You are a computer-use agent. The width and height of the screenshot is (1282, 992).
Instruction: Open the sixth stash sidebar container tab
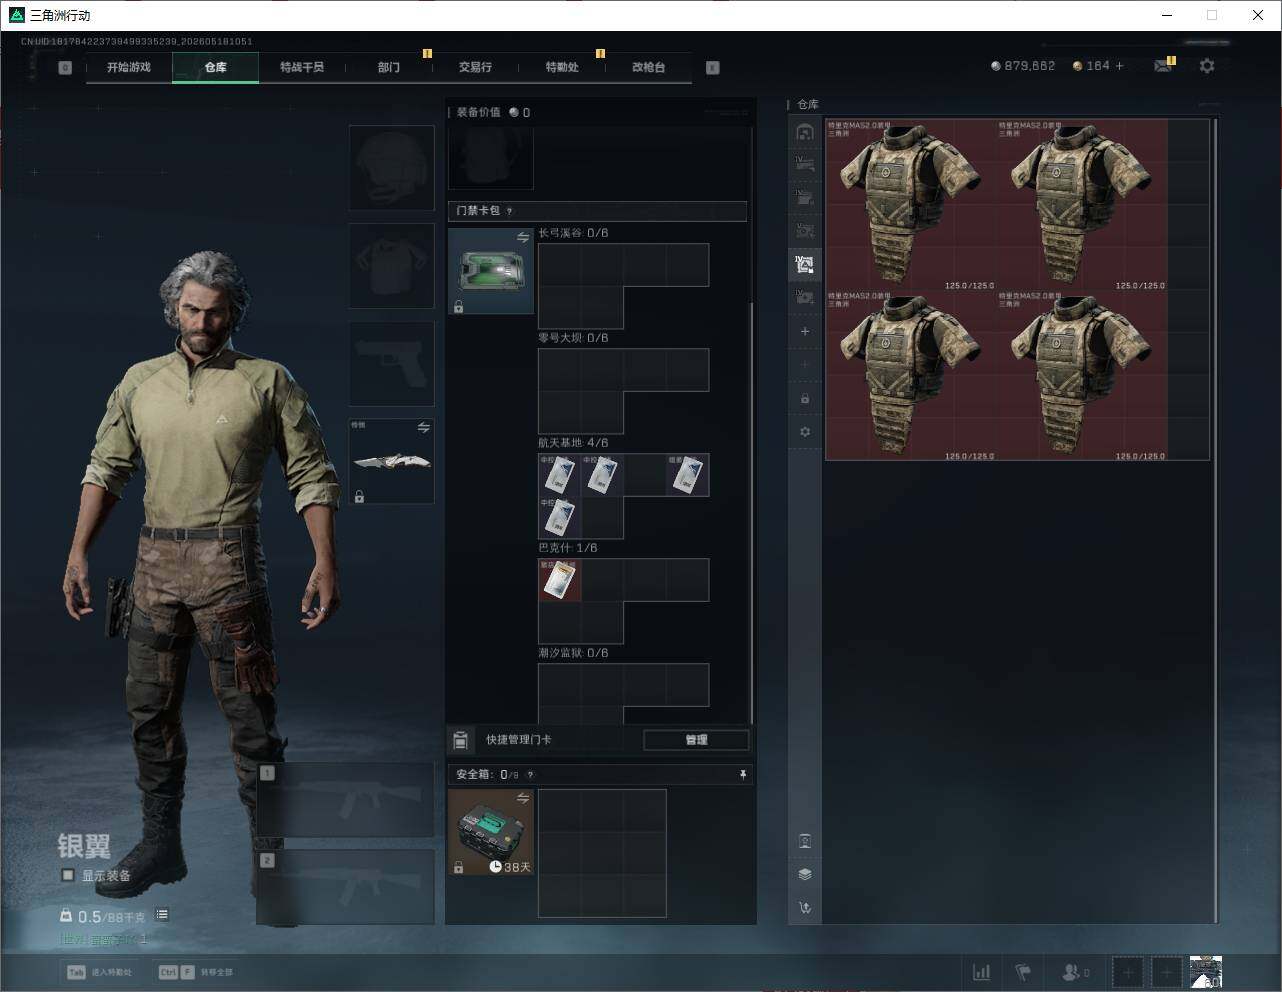[805, 297]
